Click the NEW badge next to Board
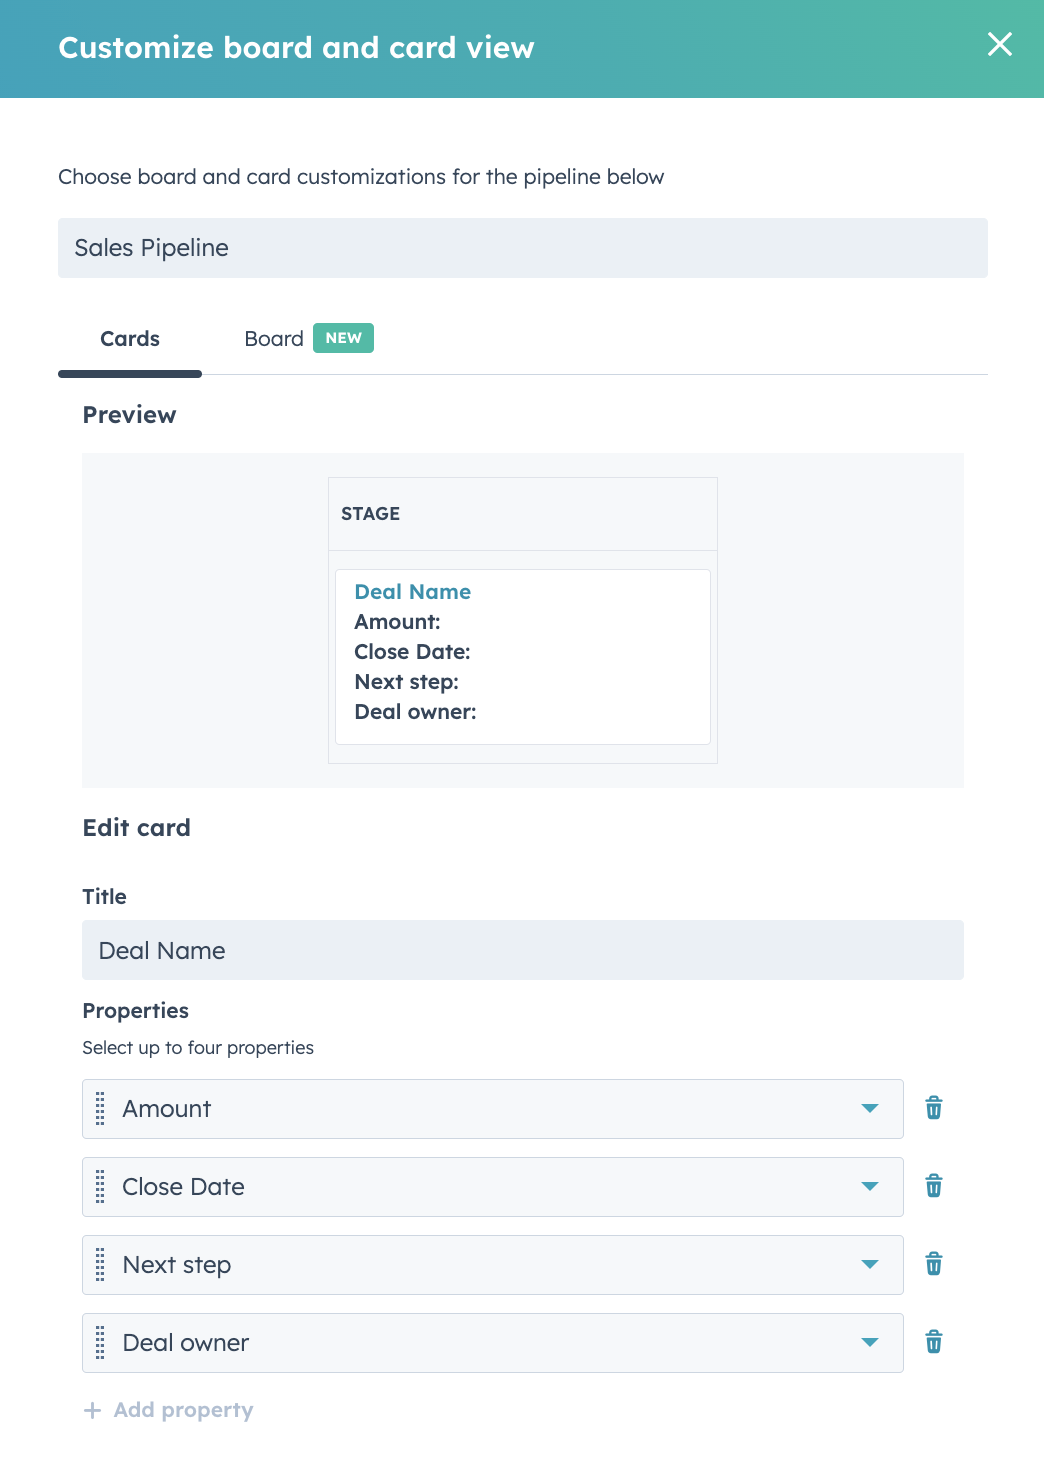 (343, 338)
